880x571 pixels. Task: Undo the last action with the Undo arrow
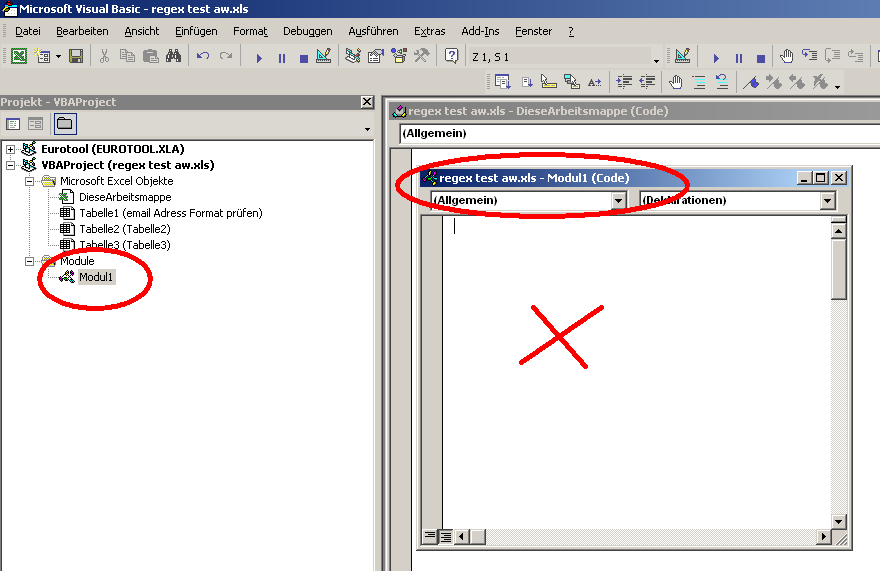(x=203, y=56)
